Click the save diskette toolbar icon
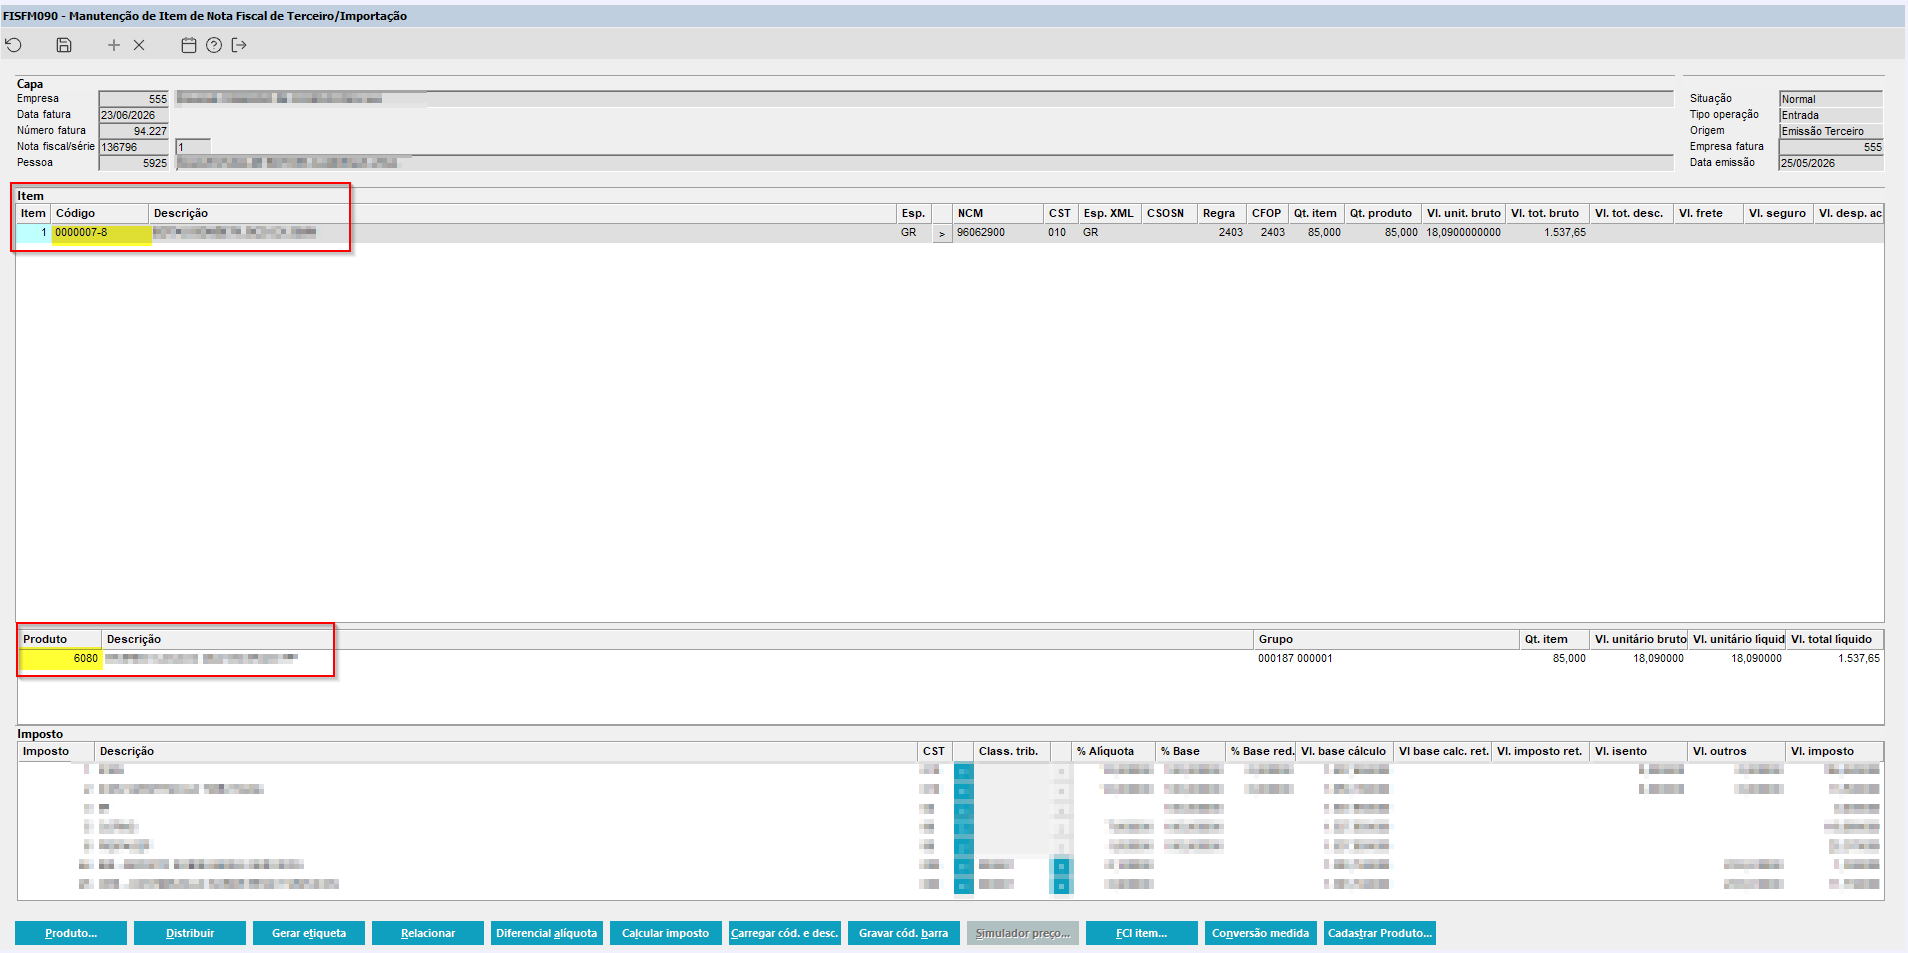The width and height of the screenshot is (1908, 953). 64,45
